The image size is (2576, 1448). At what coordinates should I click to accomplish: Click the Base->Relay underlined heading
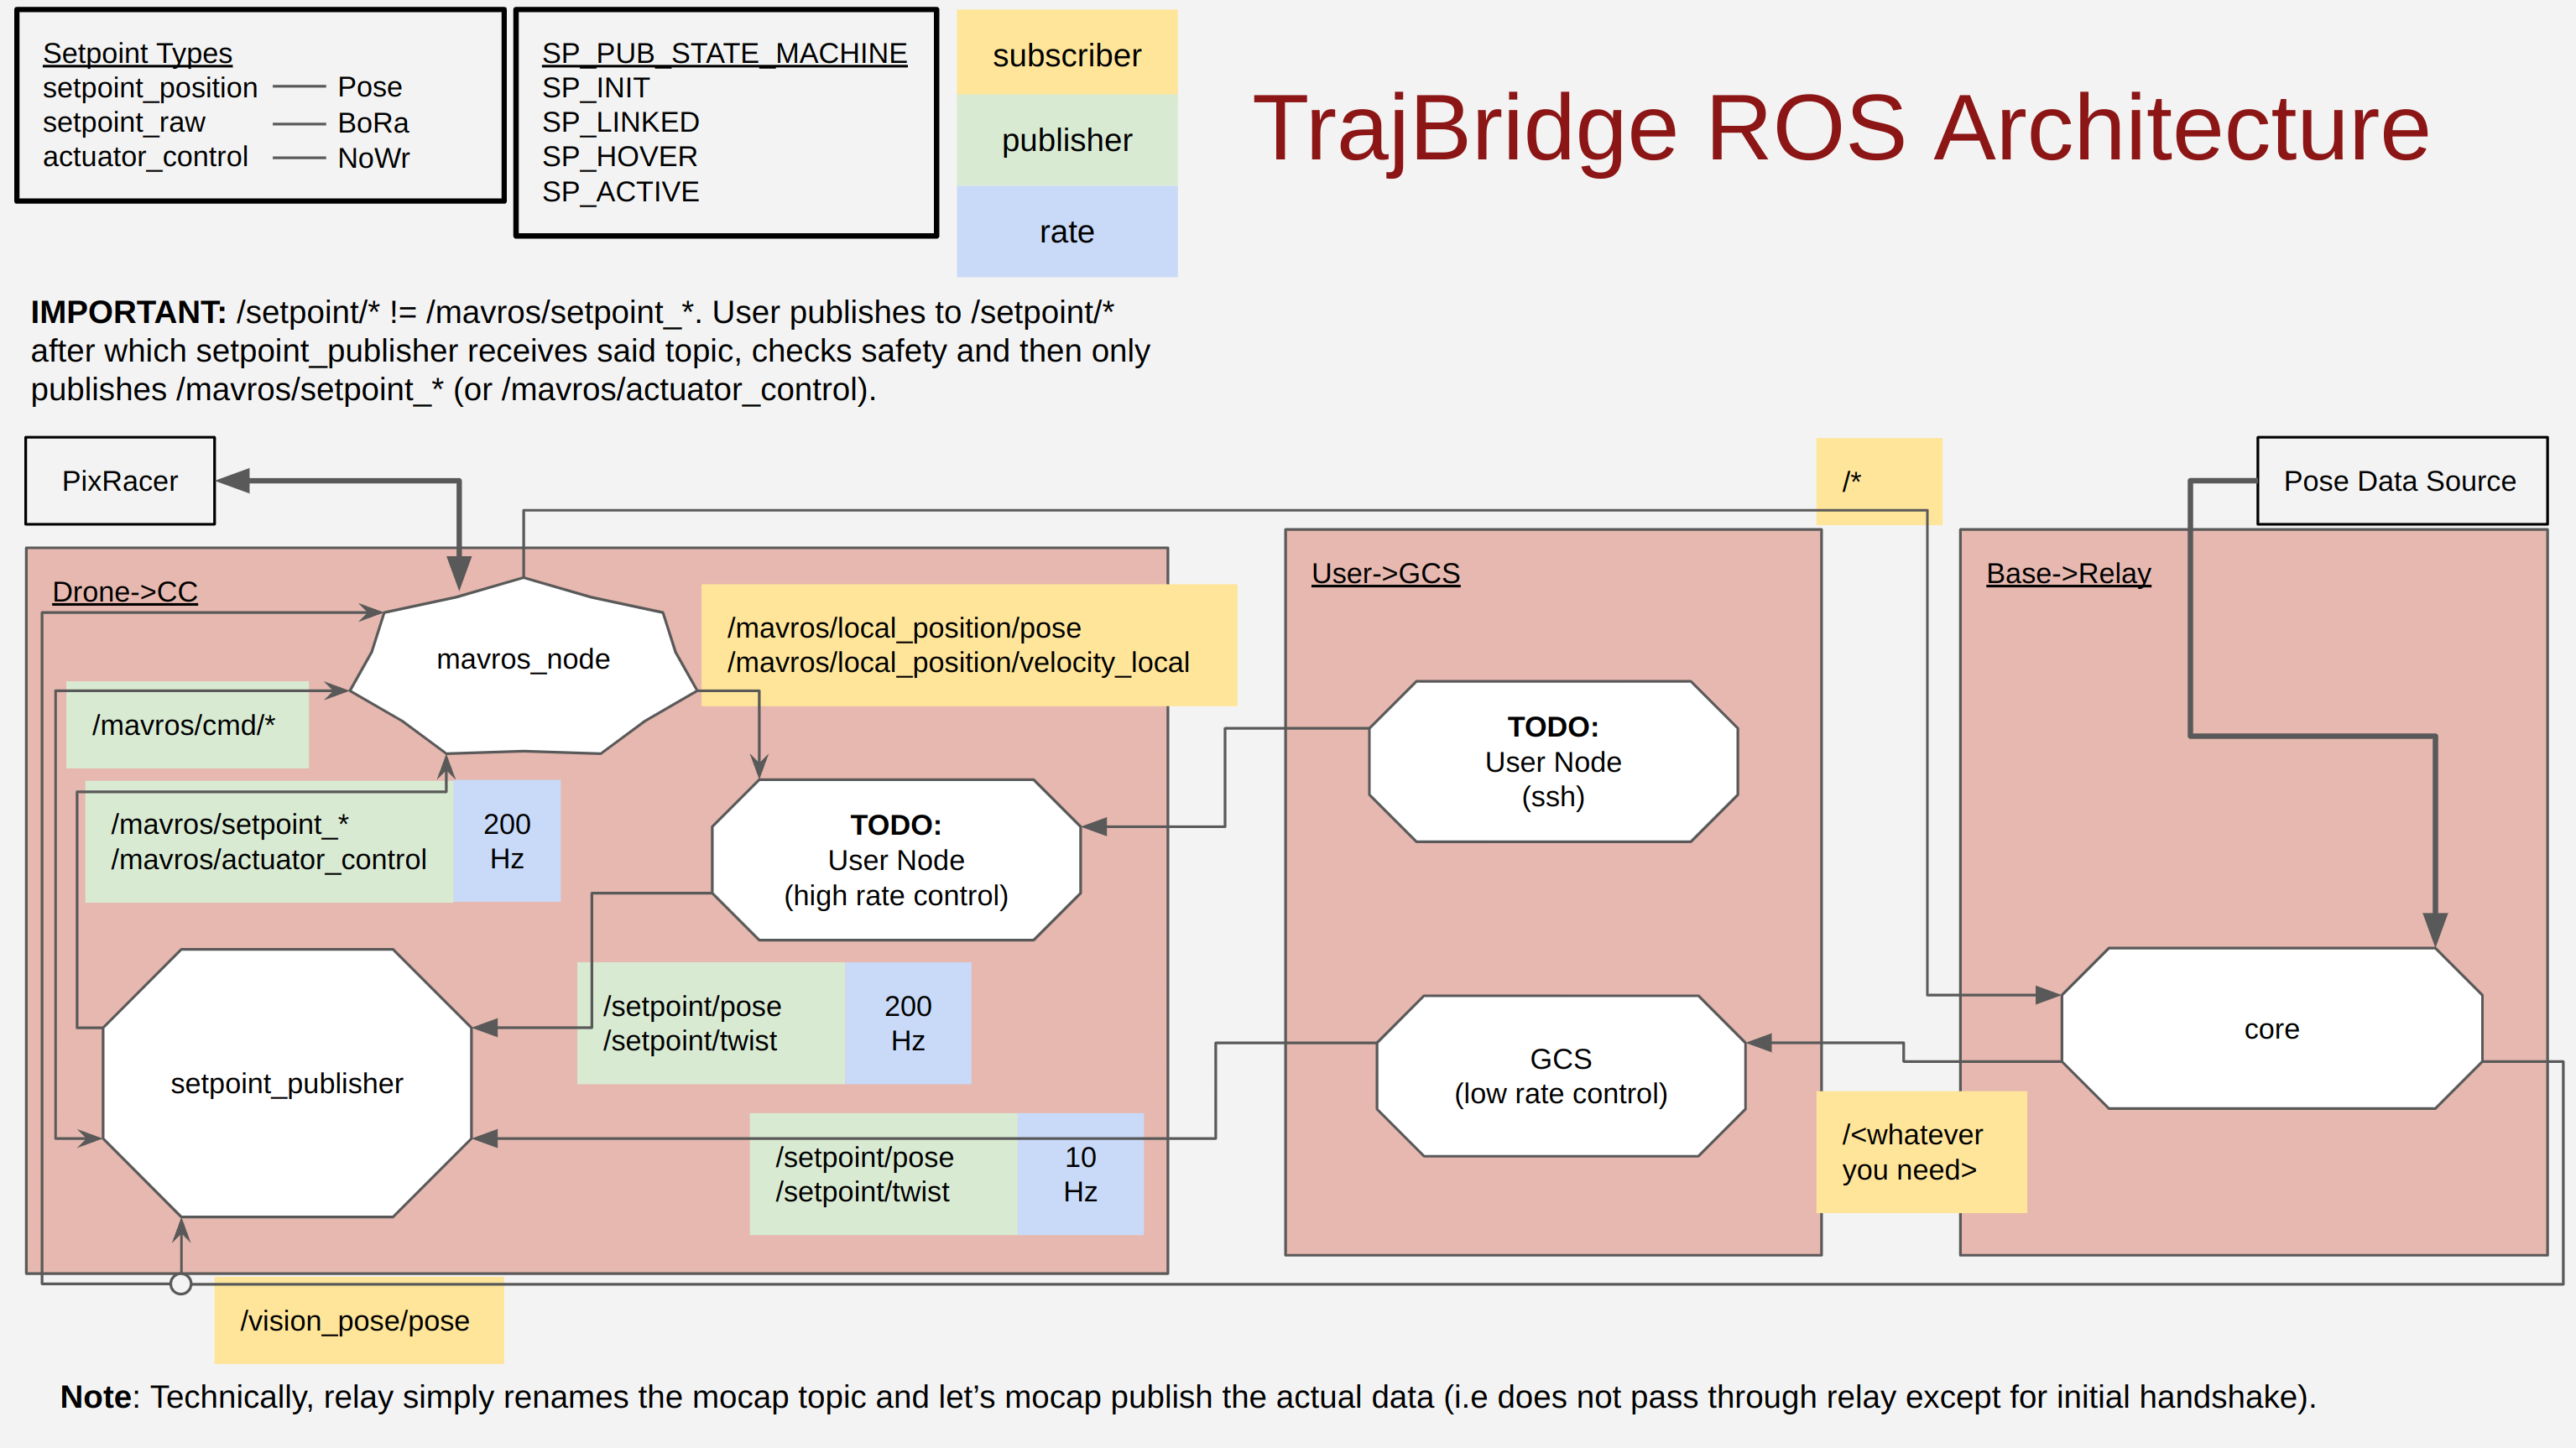pyautogui.click(x=2067, y=573)
